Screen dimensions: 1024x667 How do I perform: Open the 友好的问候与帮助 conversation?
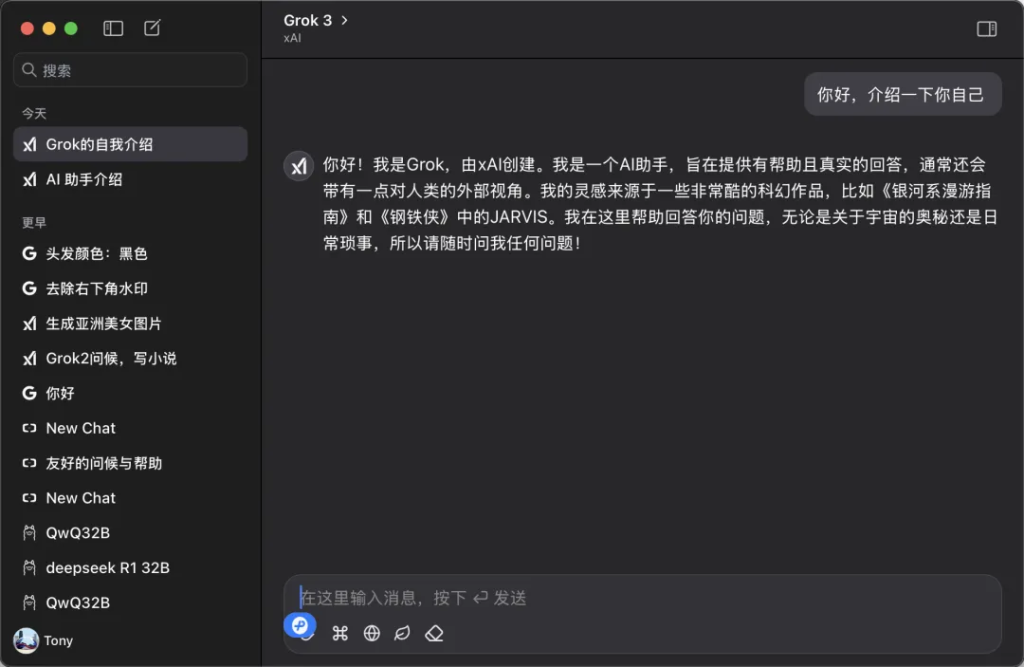click(130, 463)
